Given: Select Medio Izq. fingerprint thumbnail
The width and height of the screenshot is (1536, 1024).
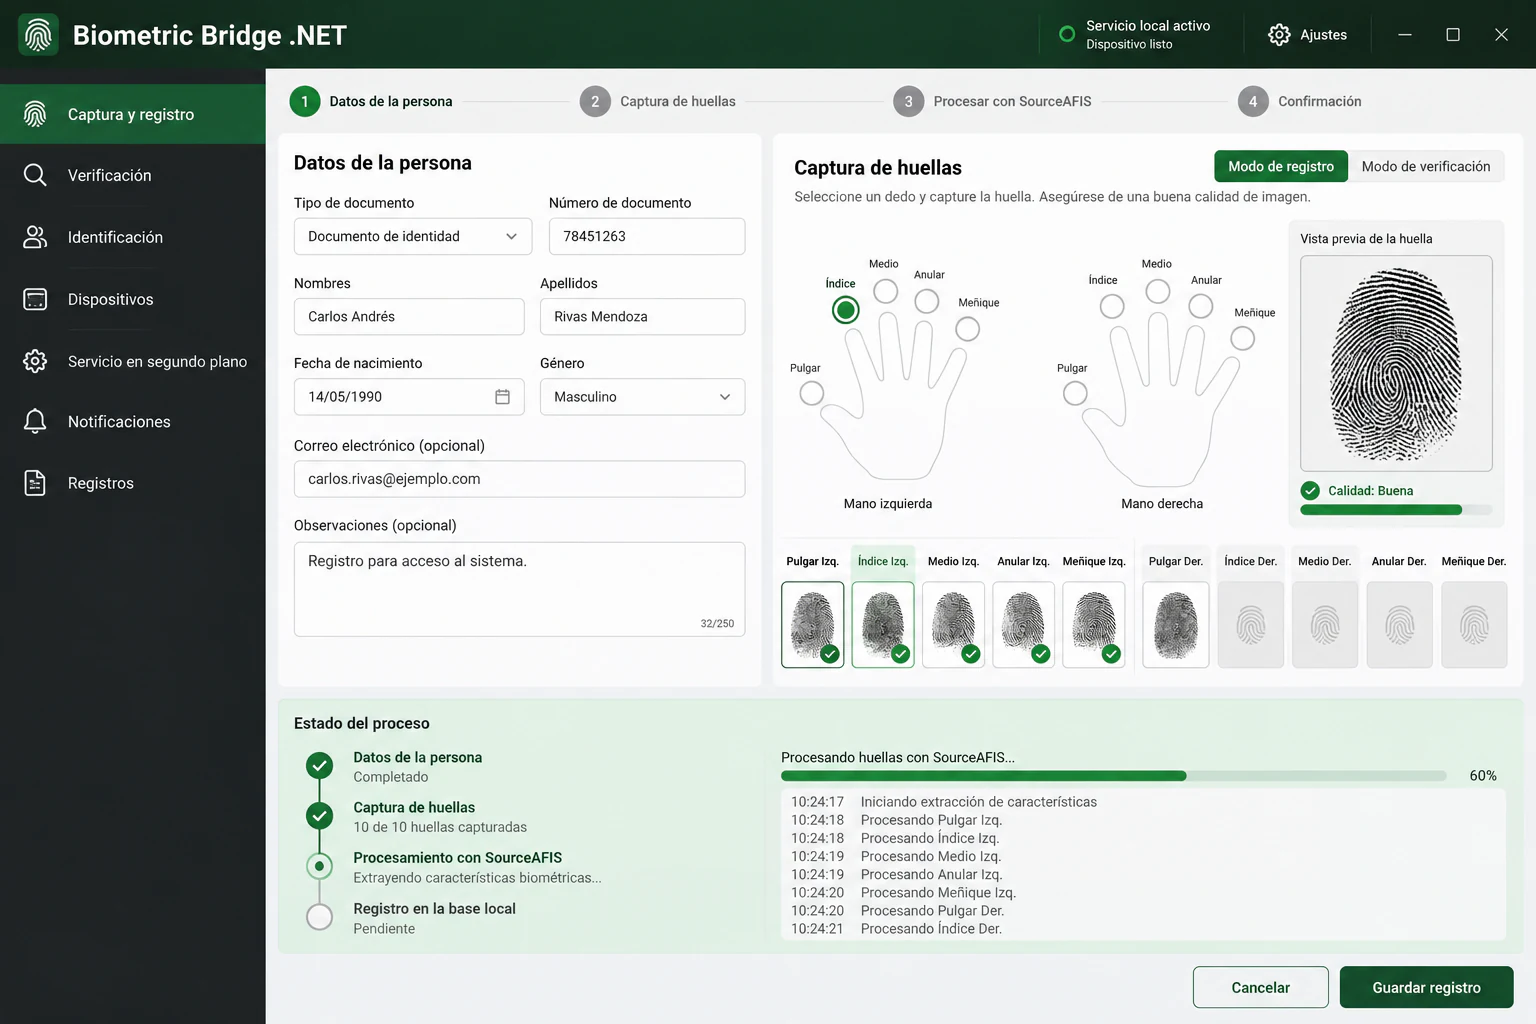Looking at the screenshot, I should click(x=953, y=625).
